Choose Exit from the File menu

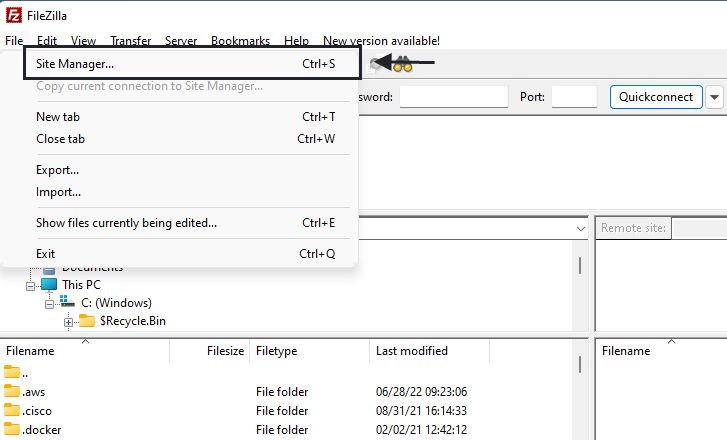point(185,254)
